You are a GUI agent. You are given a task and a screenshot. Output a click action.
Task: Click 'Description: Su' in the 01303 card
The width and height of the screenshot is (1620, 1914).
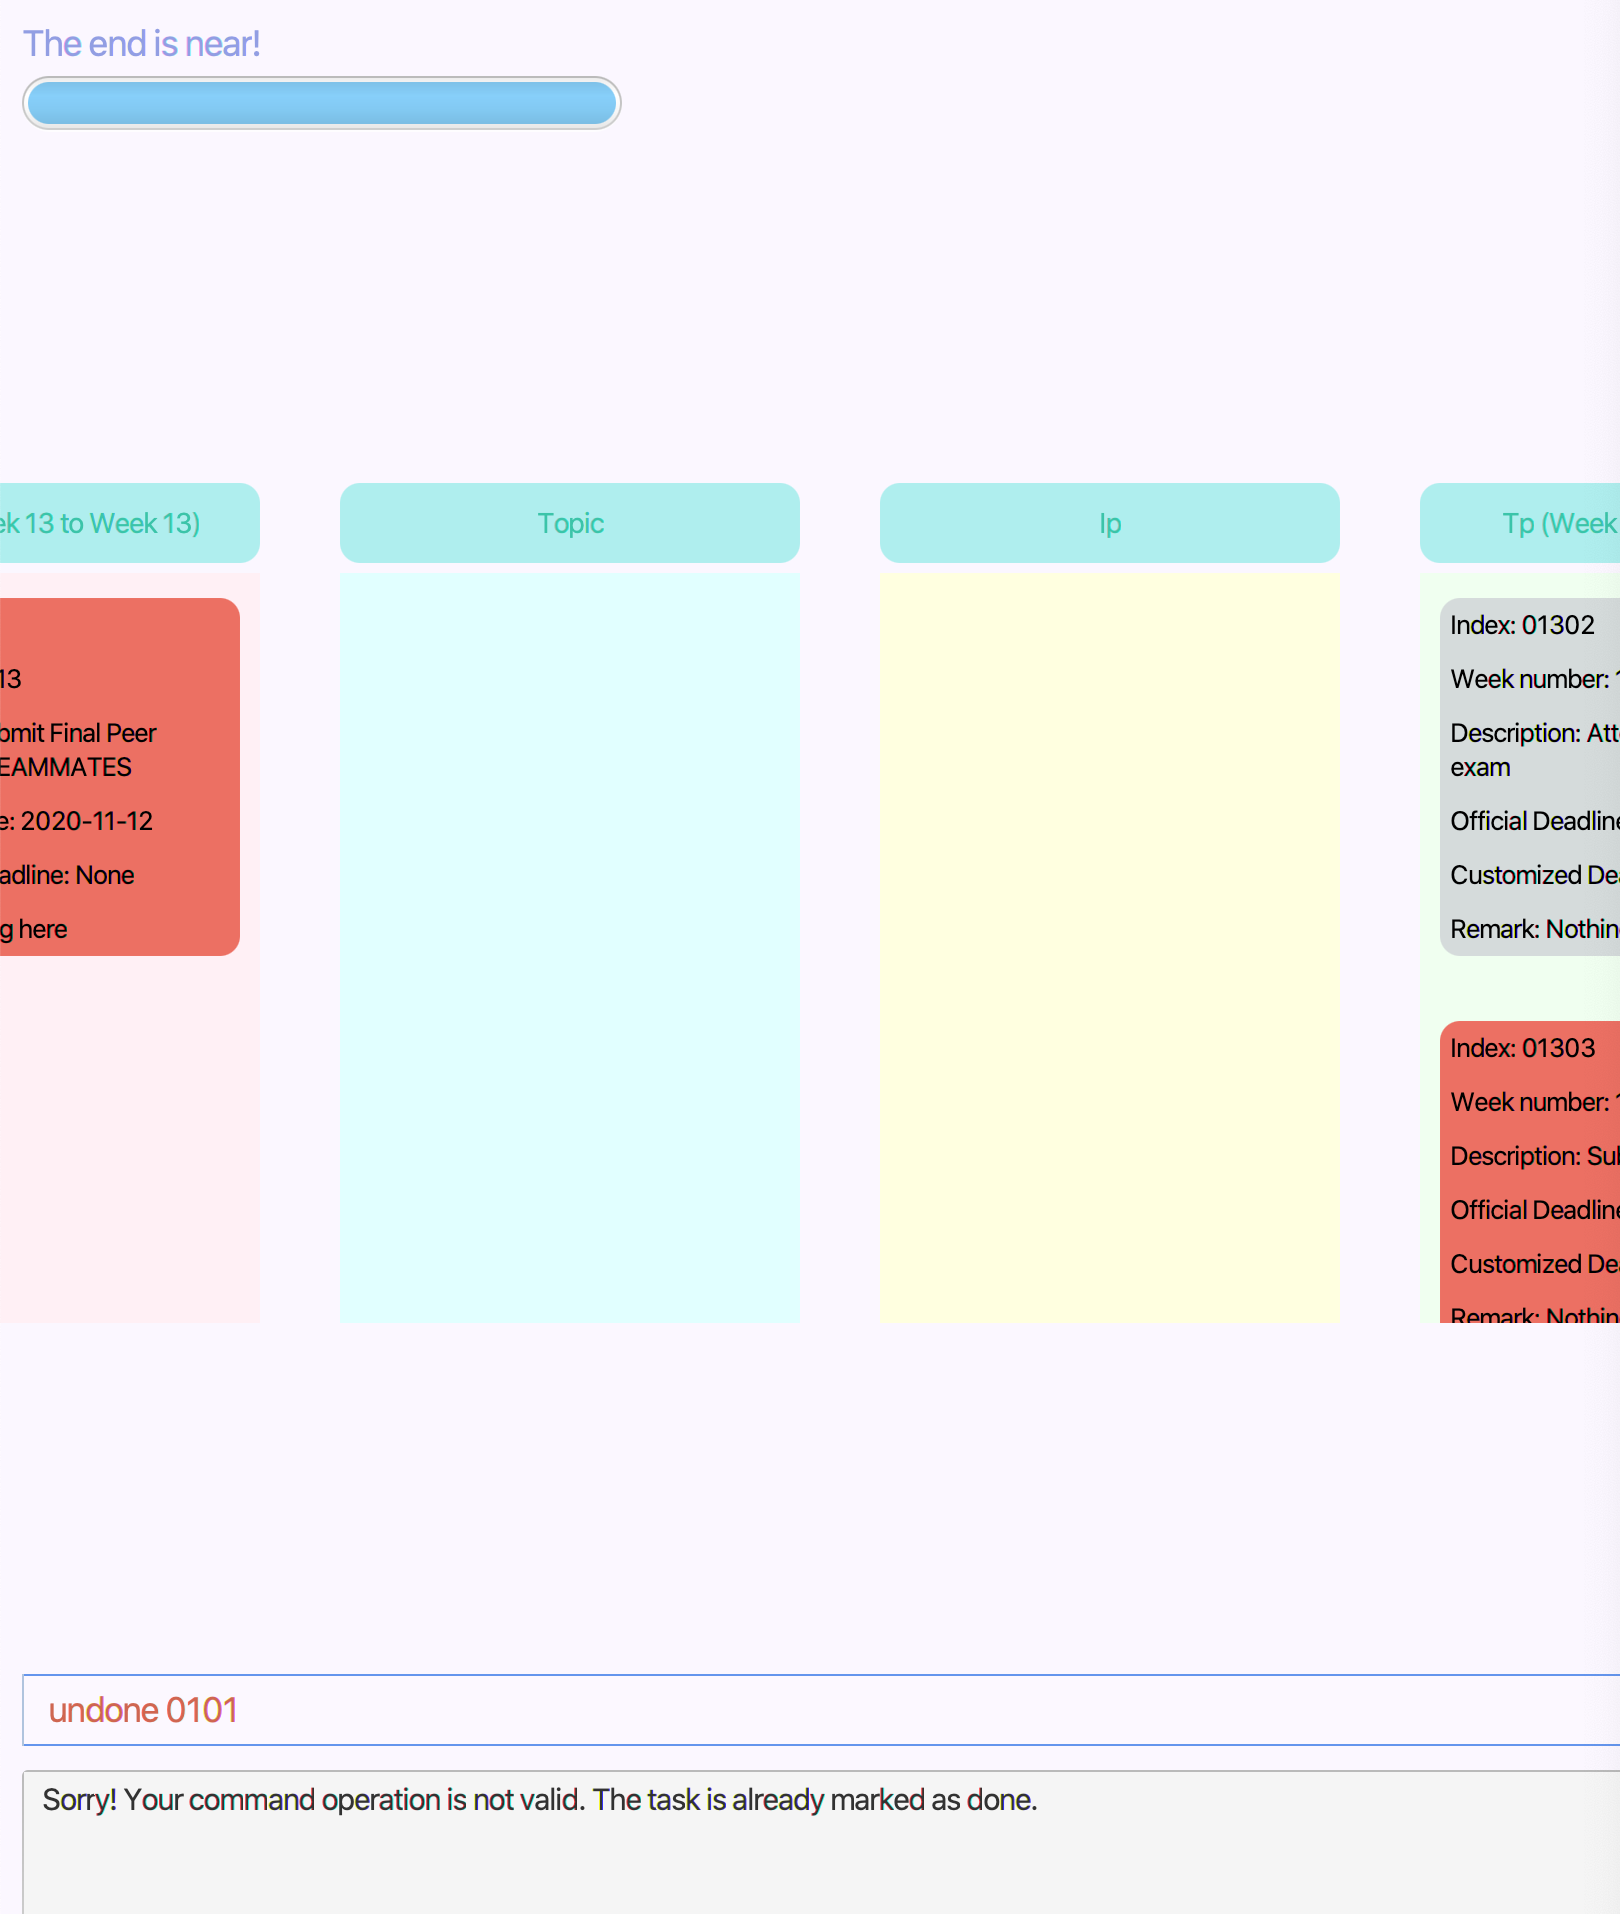[1535, 1156]
